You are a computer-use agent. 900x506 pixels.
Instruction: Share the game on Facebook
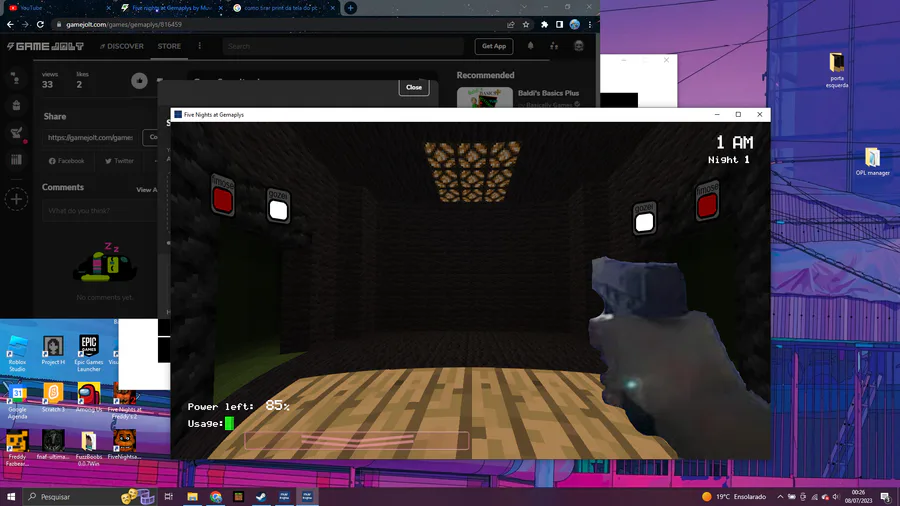pyautogui.click(x=67, y=161)
